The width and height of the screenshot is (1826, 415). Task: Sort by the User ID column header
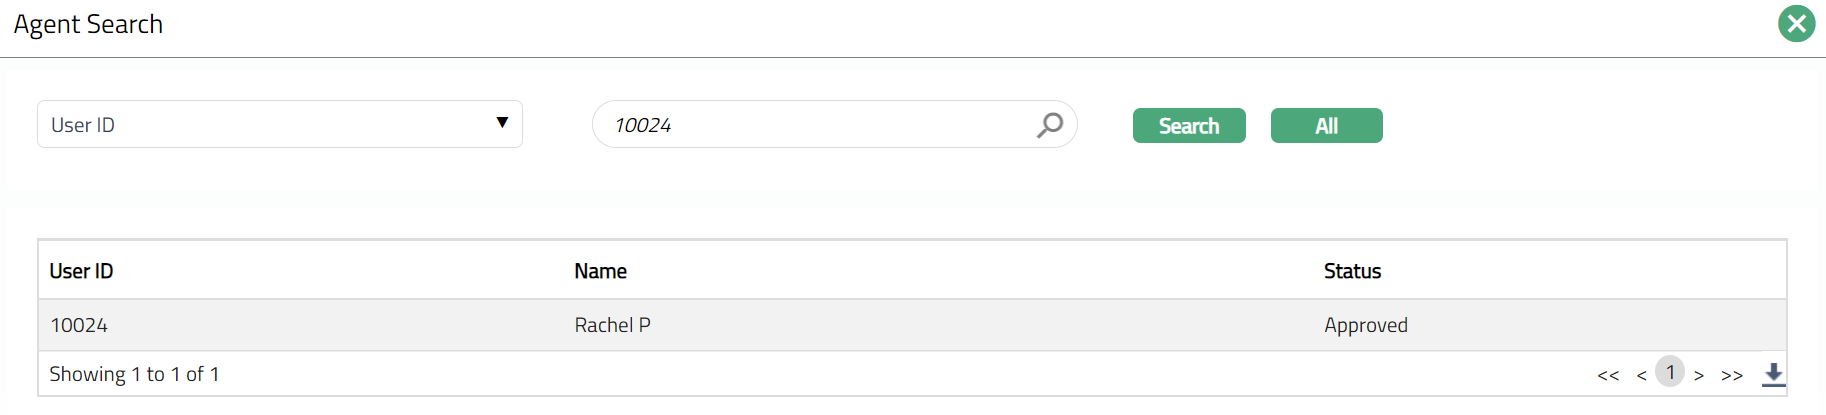81,271
